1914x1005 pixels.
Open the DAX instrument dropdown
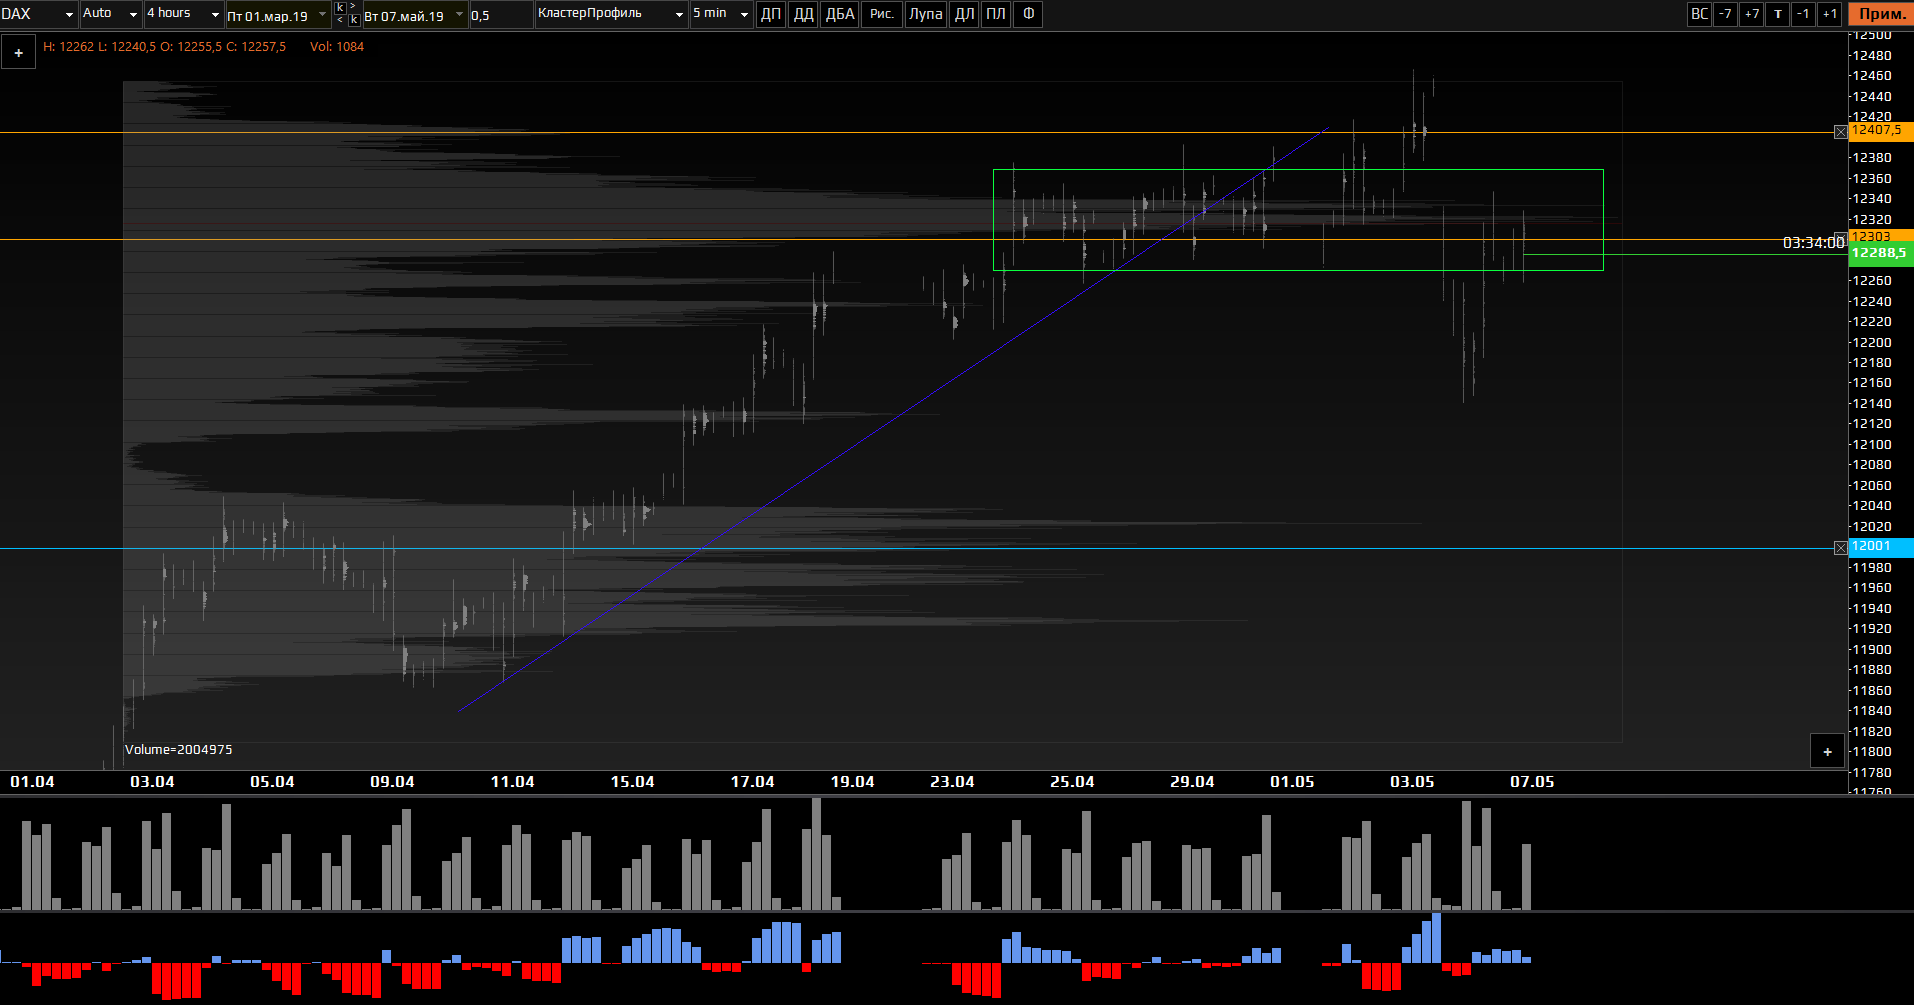[38, 14]
